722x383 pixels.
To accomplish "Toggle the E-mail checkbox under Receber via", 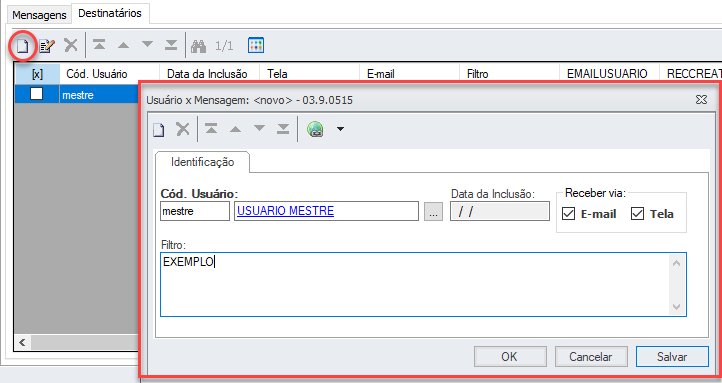I will (569, 214).
